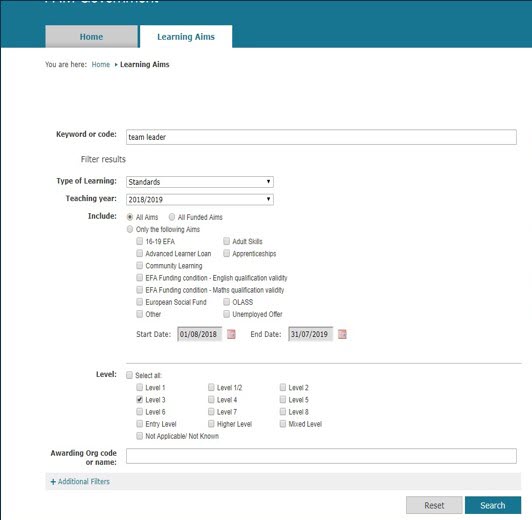Enable European Social Fund checkbox
Viewport: 532px width, 520px height.
pos(139,302)
